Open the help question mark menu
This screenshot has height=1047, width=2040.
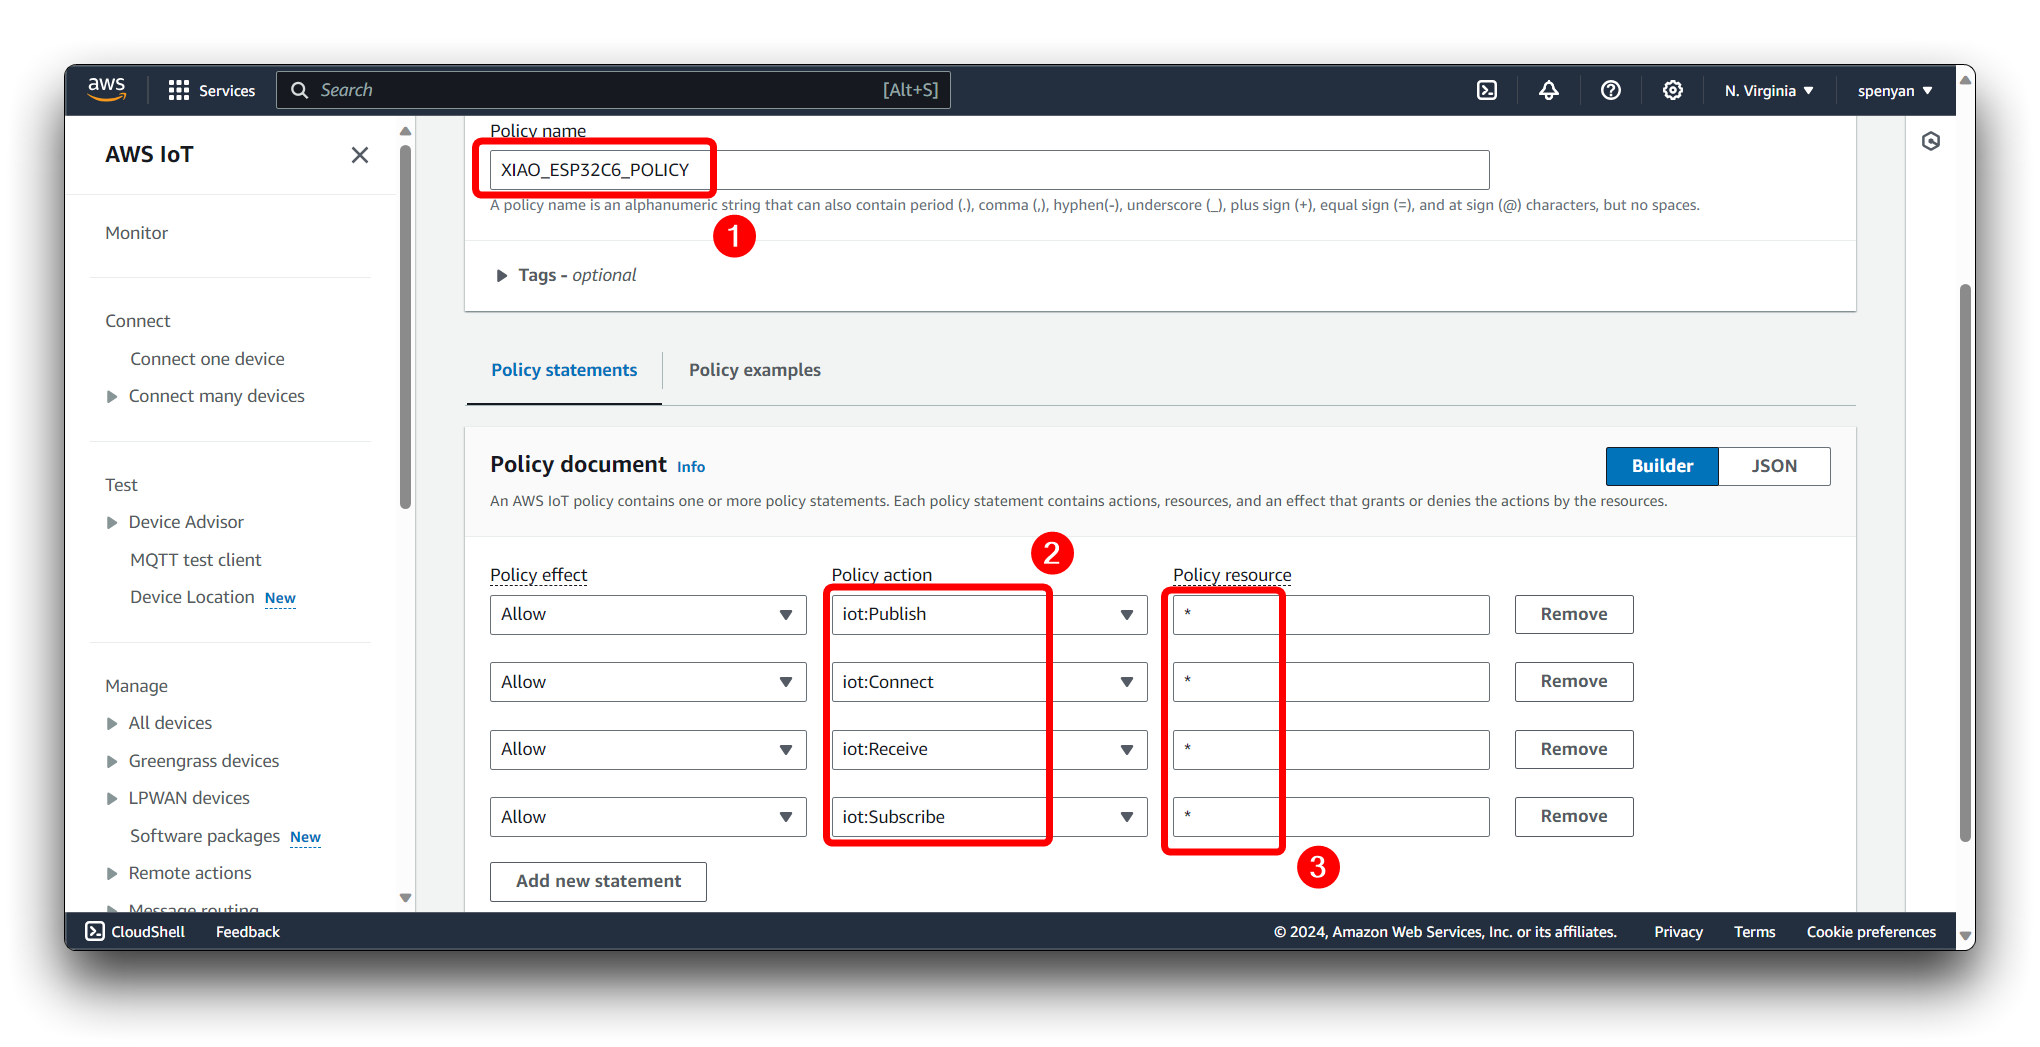click(x=1611, y=90)
